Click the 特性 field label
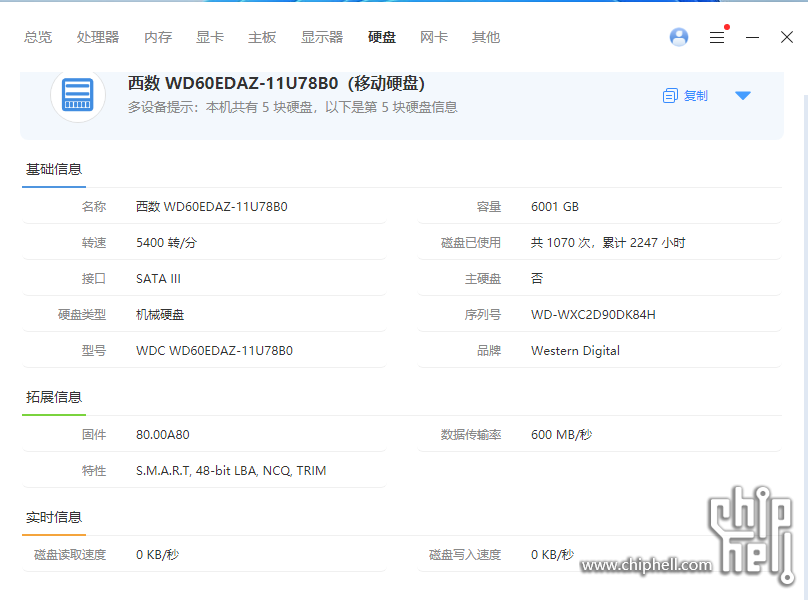 94,471
